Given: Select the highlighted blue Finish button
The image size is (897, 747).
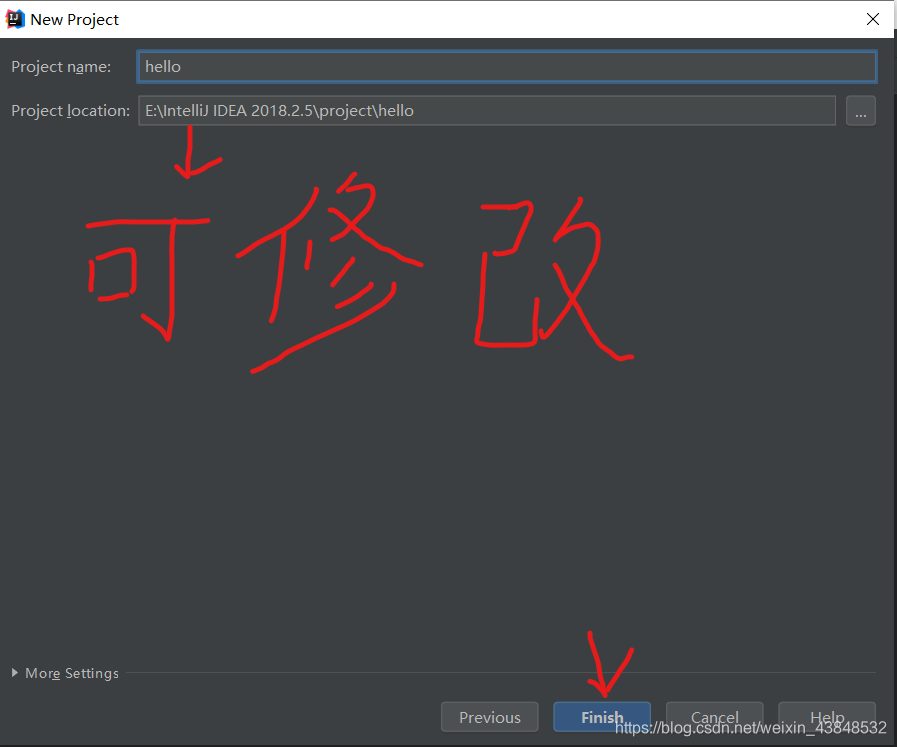Looking at the screenshot, I should click(601, 717).
